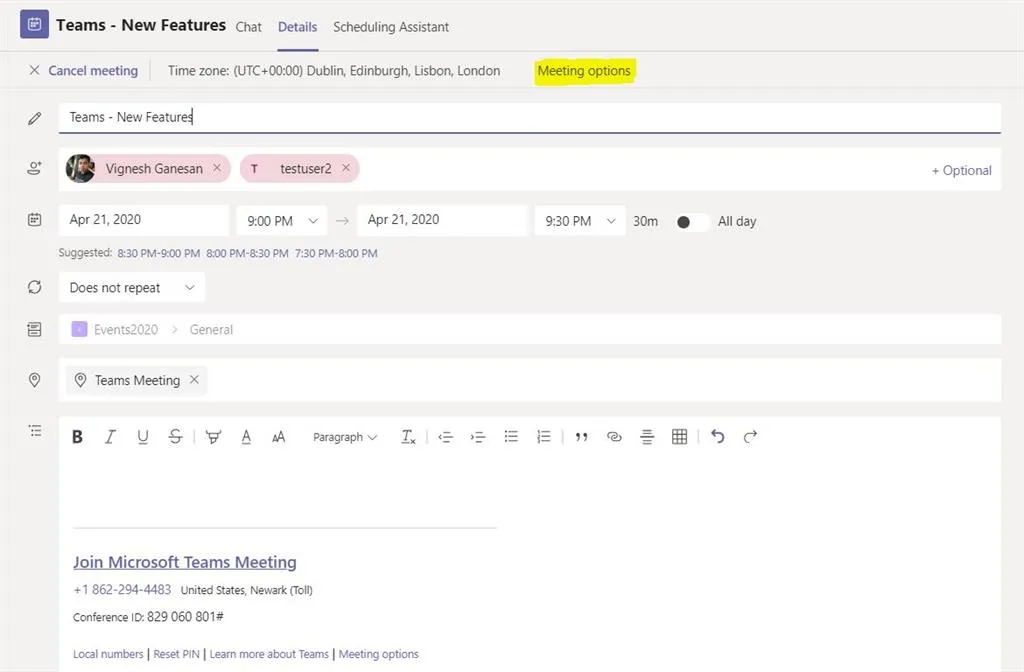Open the Paragraph style dropdown

point(345,437)
